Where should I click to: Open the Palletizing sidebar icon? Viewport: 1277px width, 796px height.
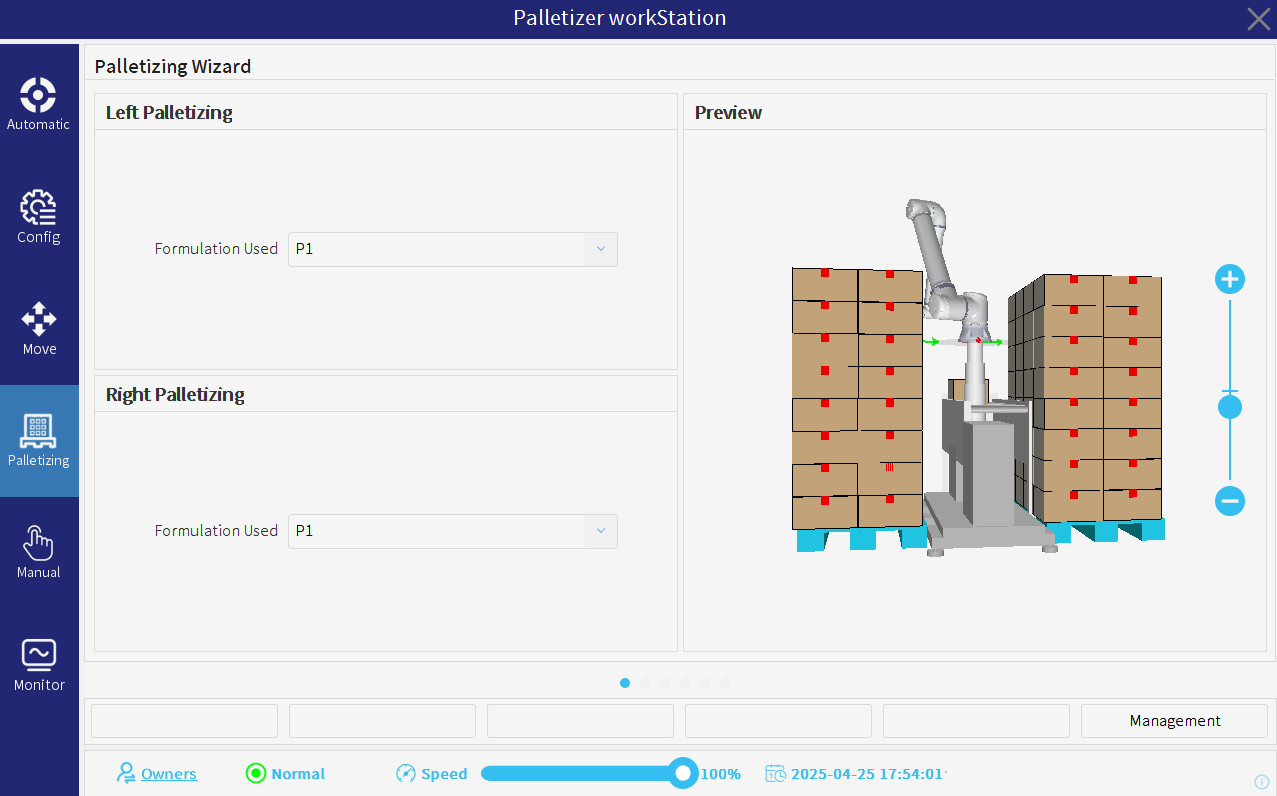[39, 431]
